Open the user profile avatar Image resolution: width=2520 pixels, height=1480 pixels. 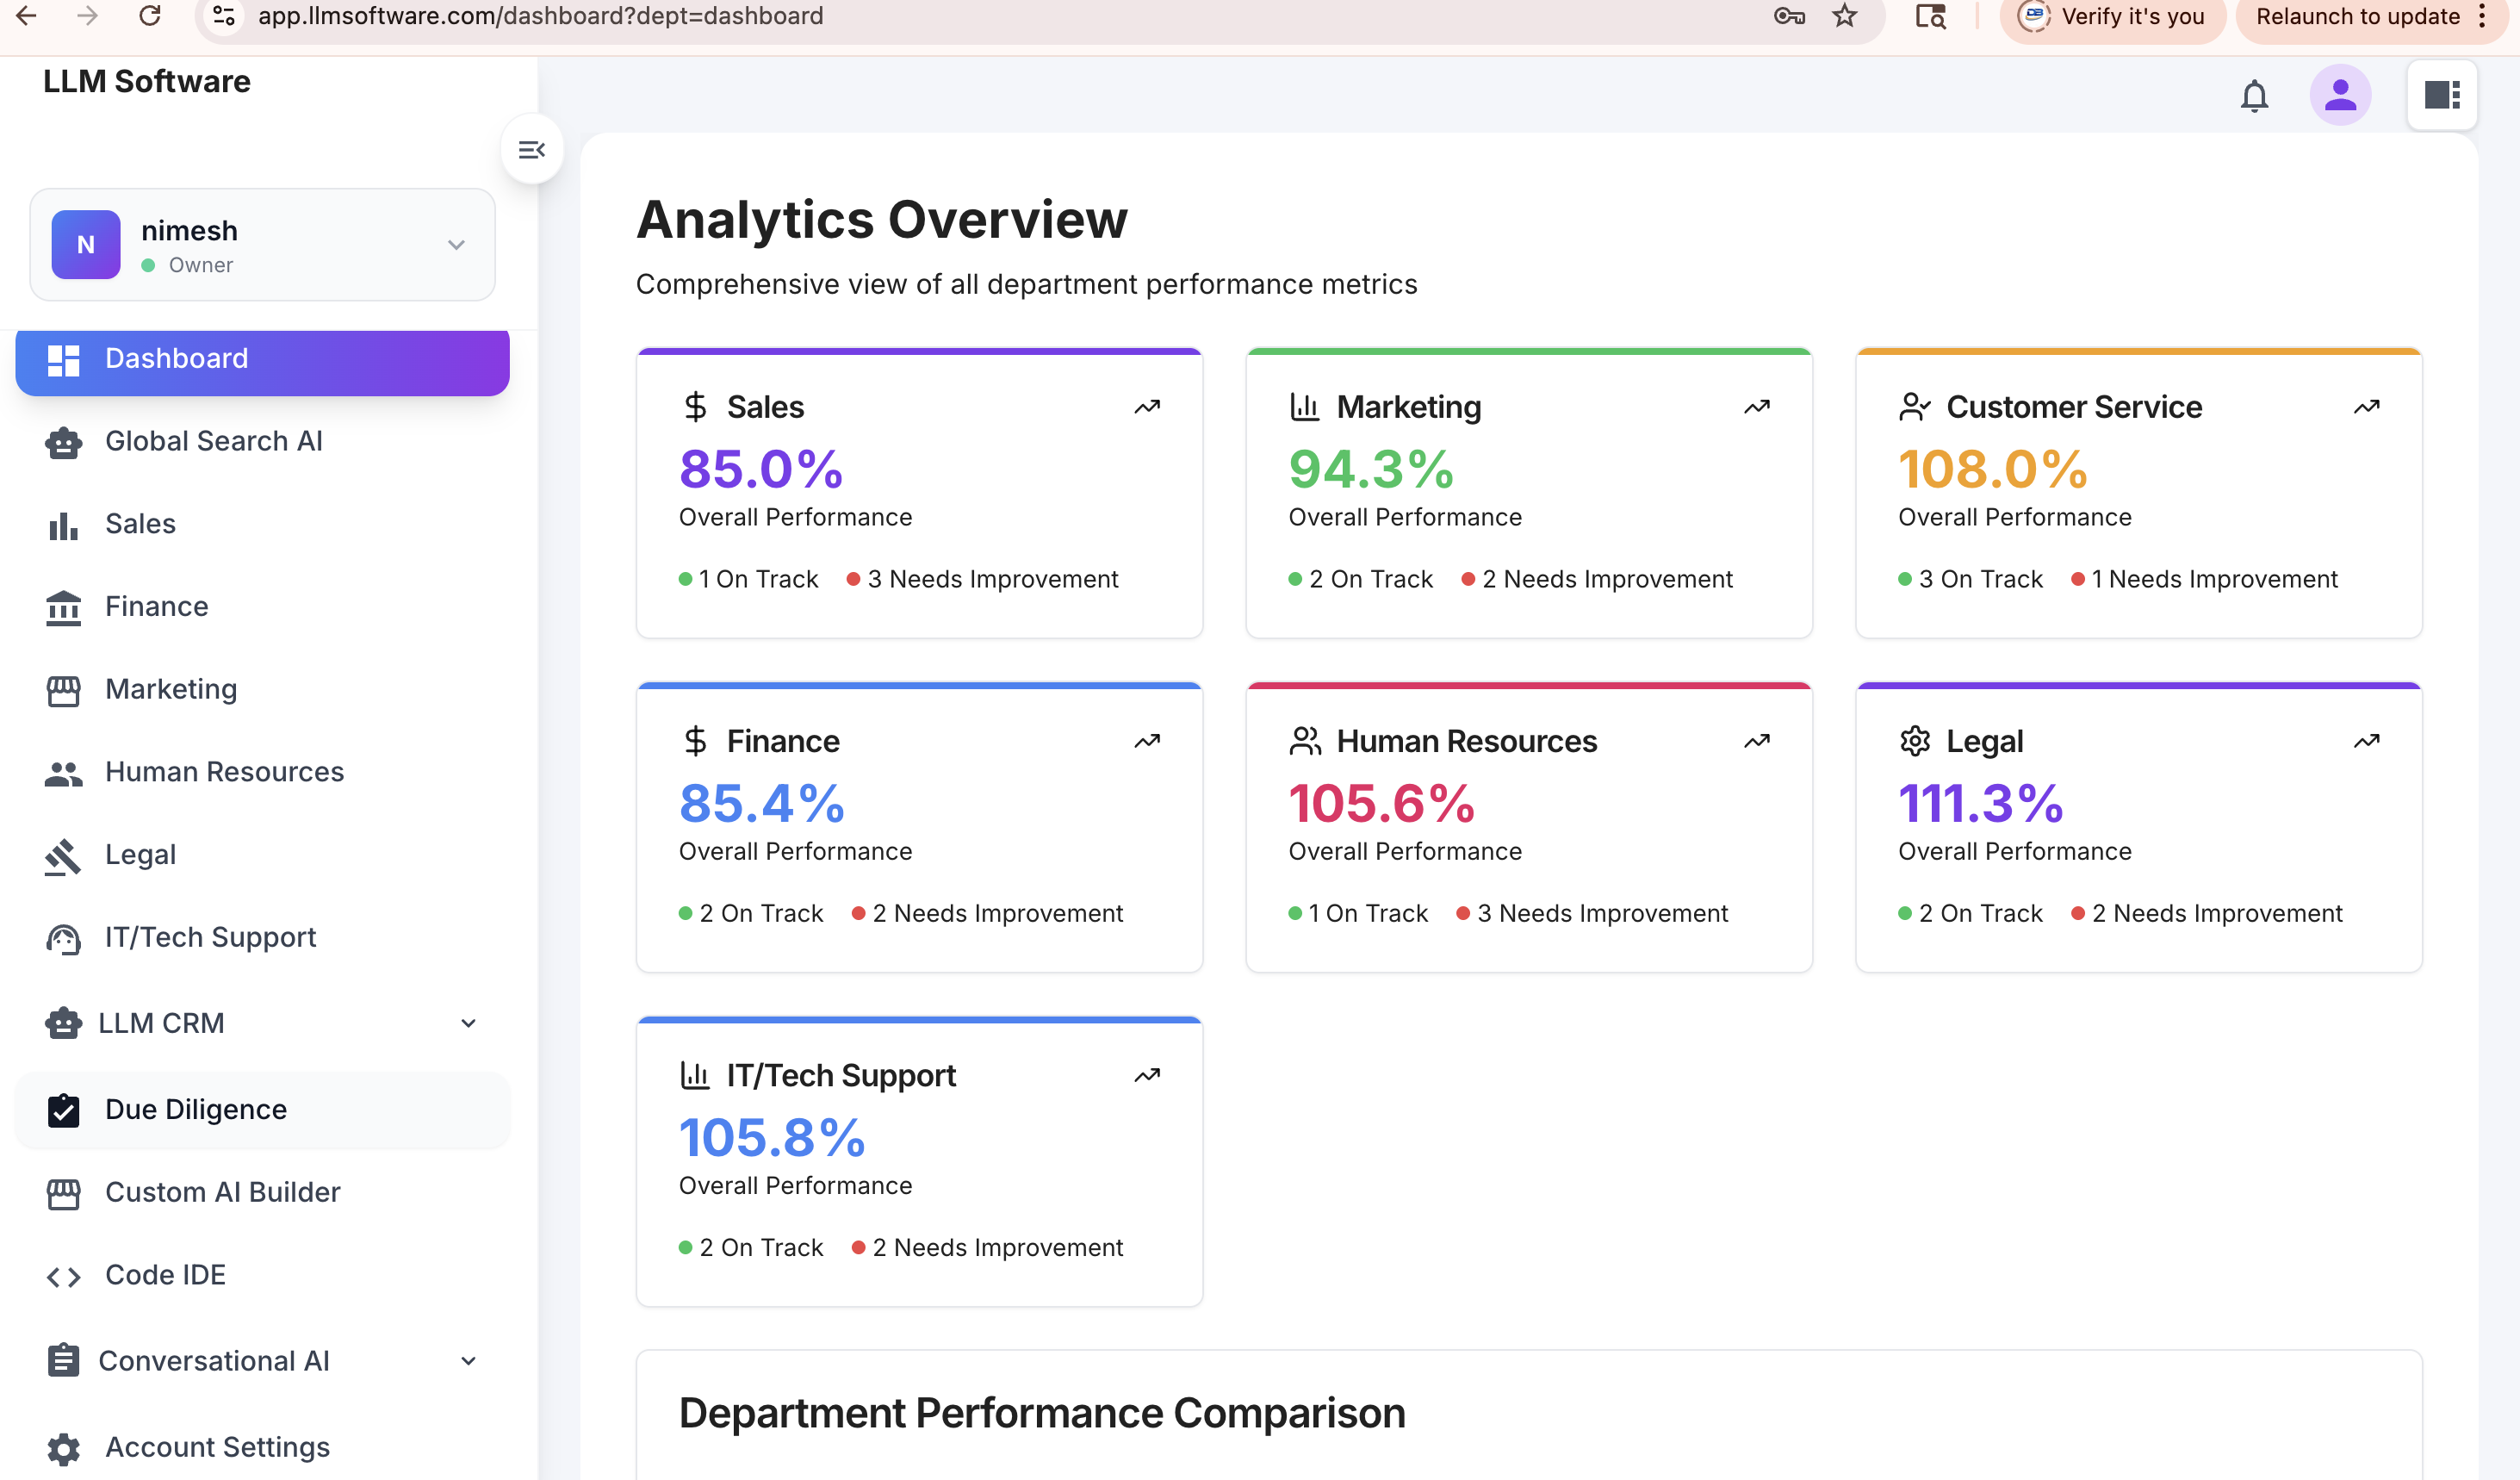(2340, 95)
